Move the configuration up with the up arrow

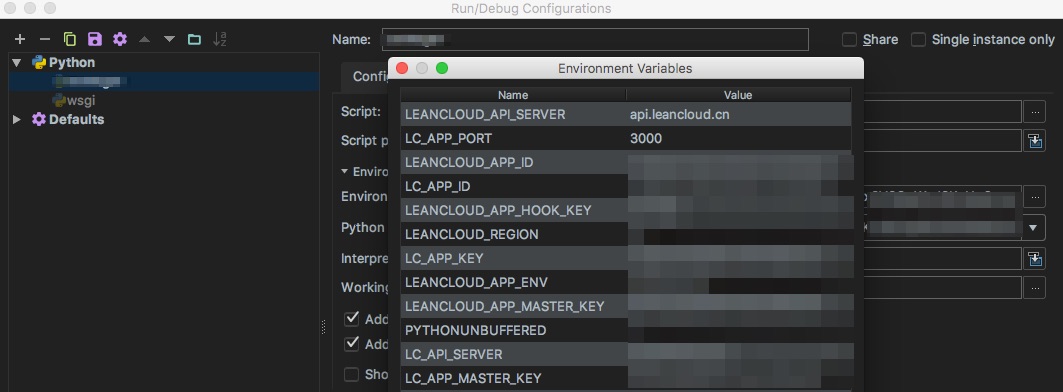[144, 39]
